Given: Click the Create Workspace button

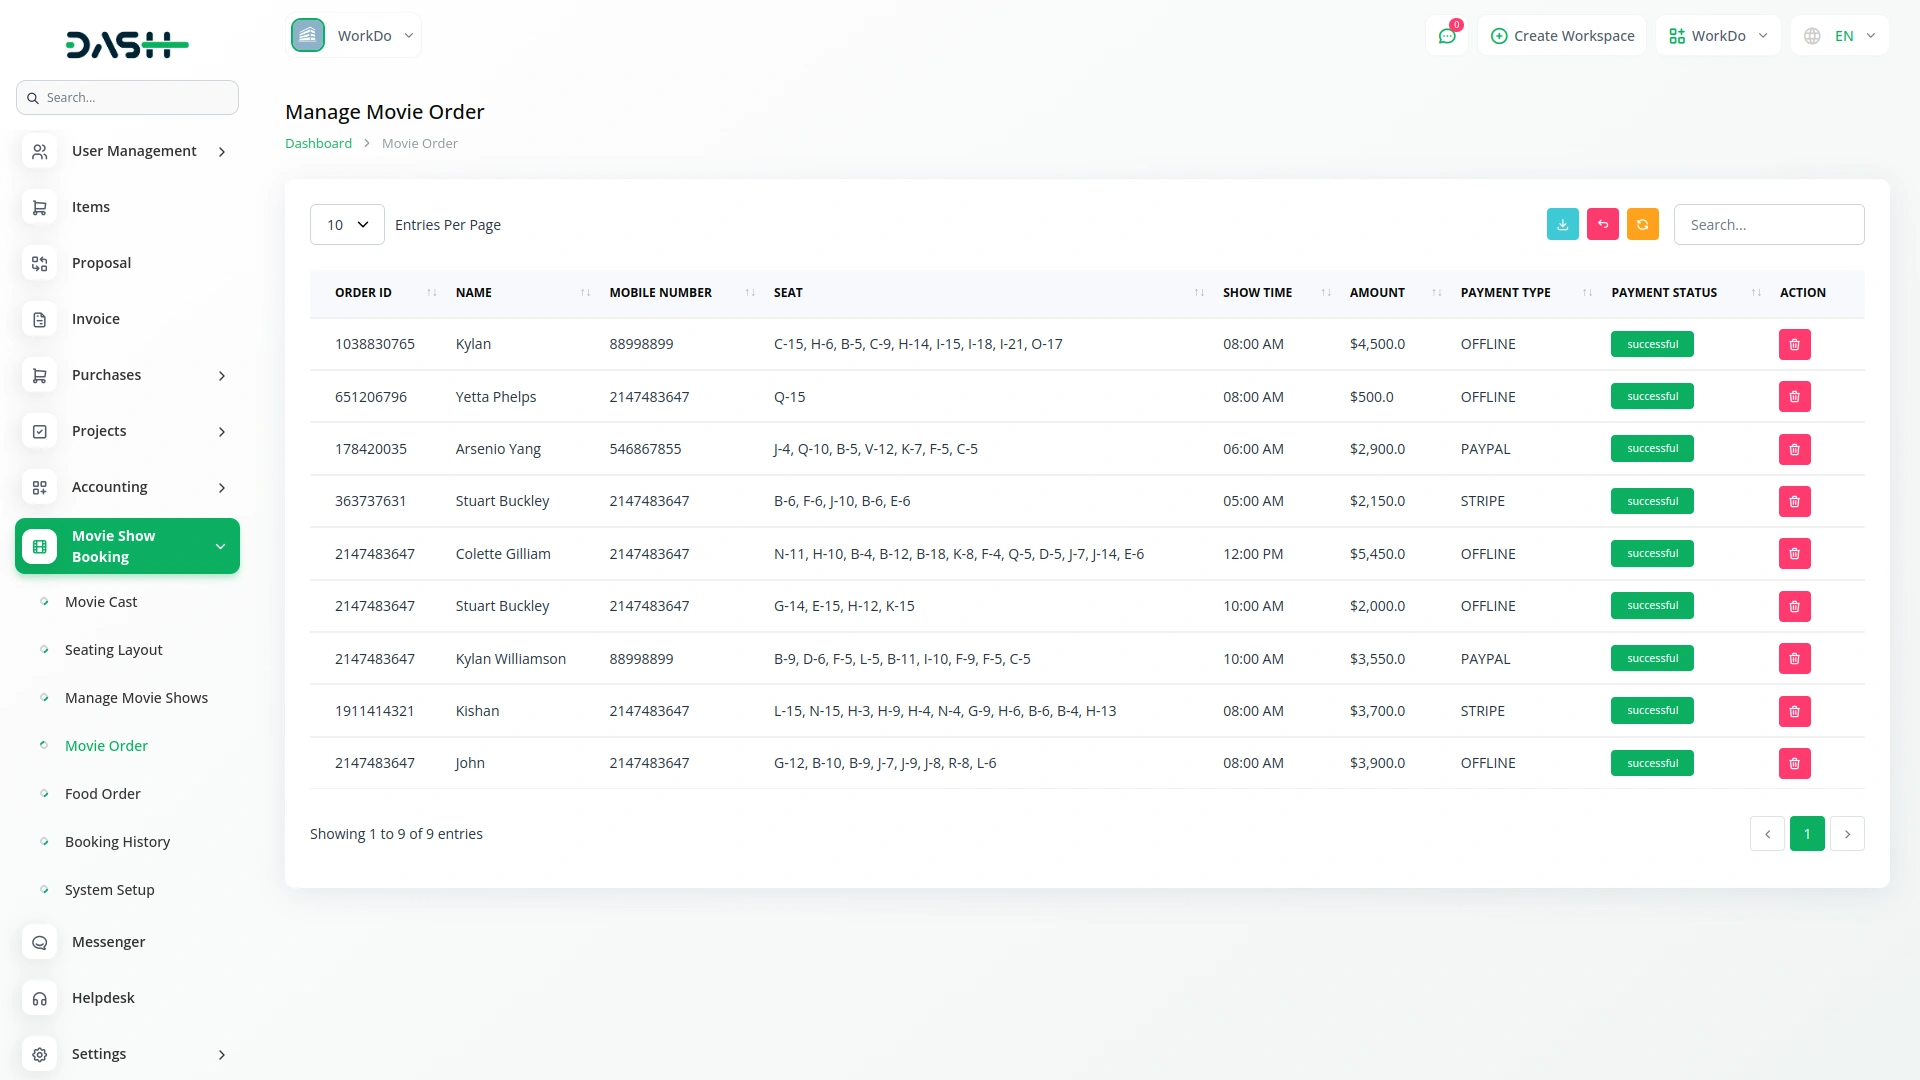Looking at the screenshot, I should pyautogui.click(x=1562, y=35).
